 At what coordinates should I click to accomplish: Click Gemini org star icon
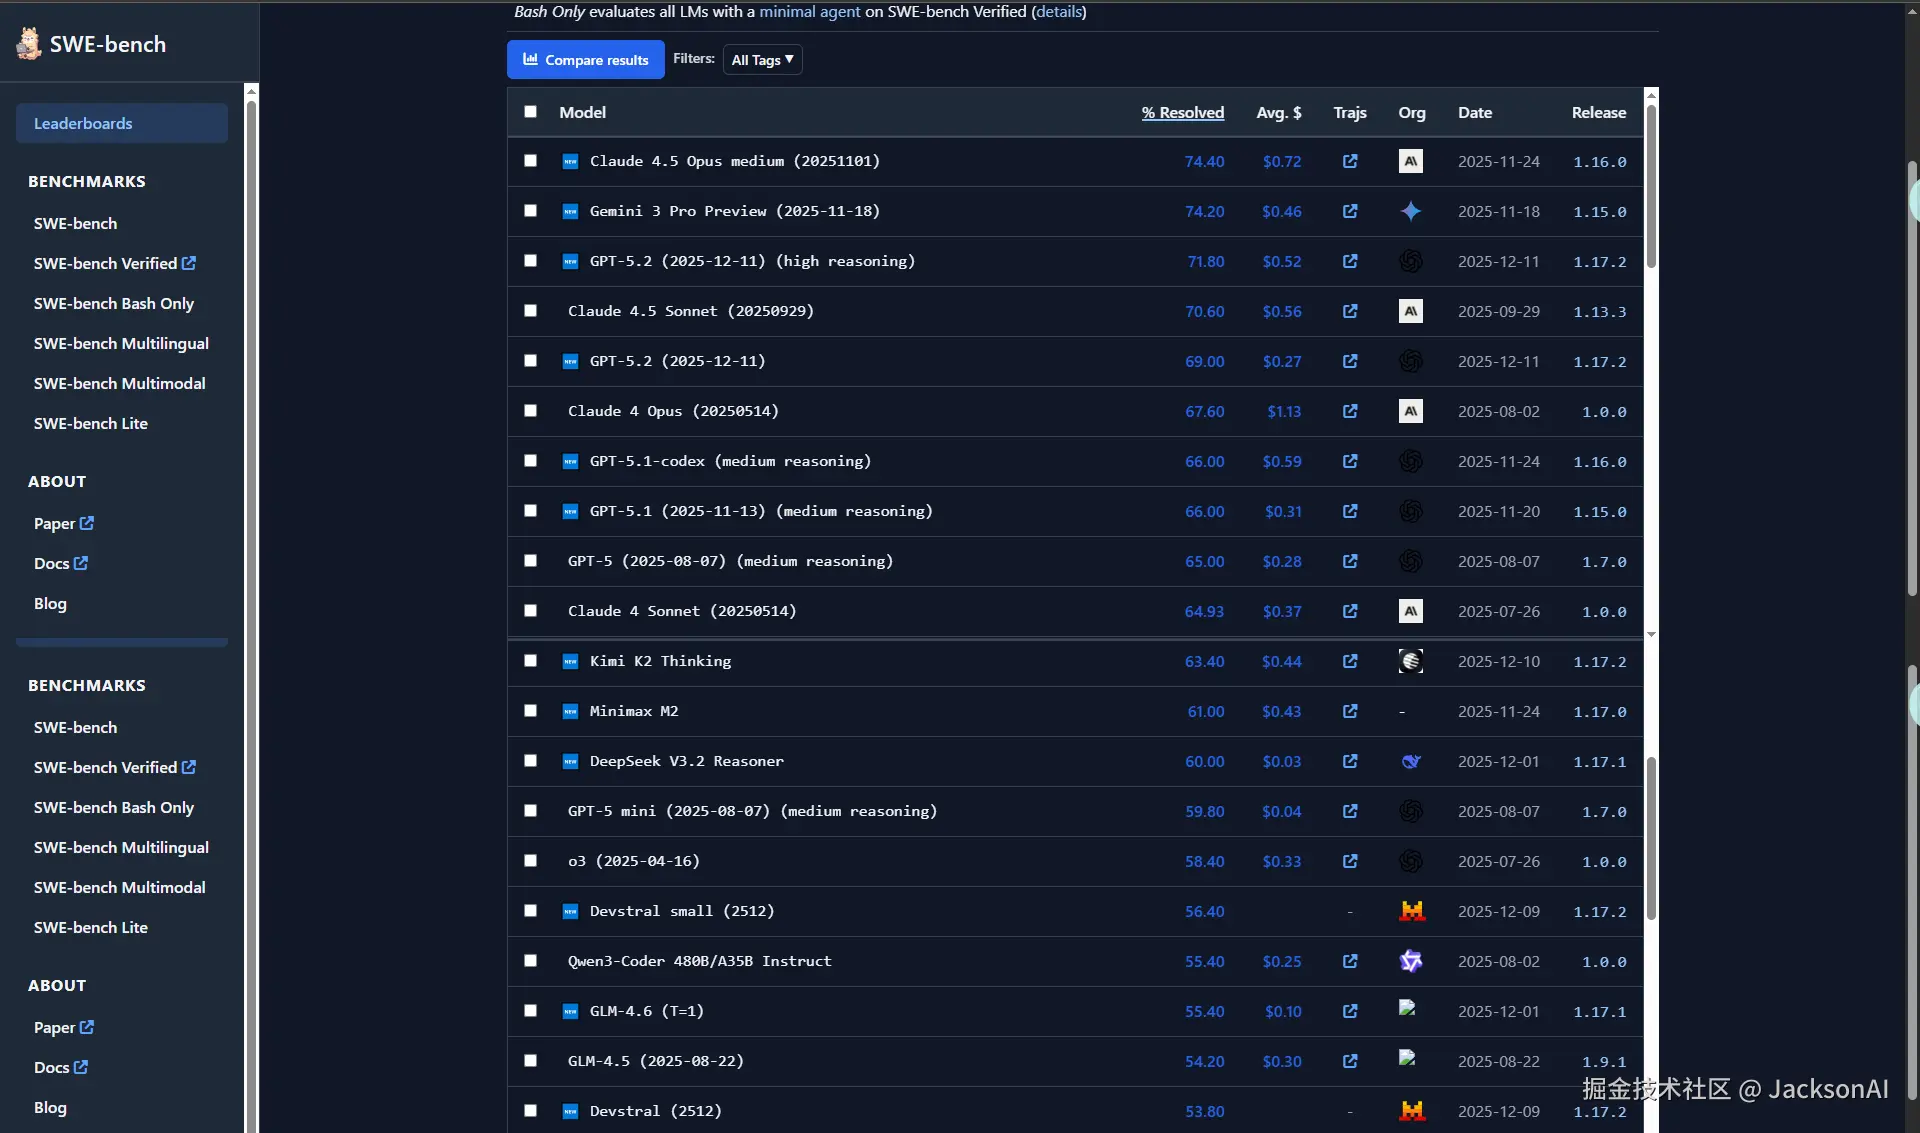tap(1410, 211)
